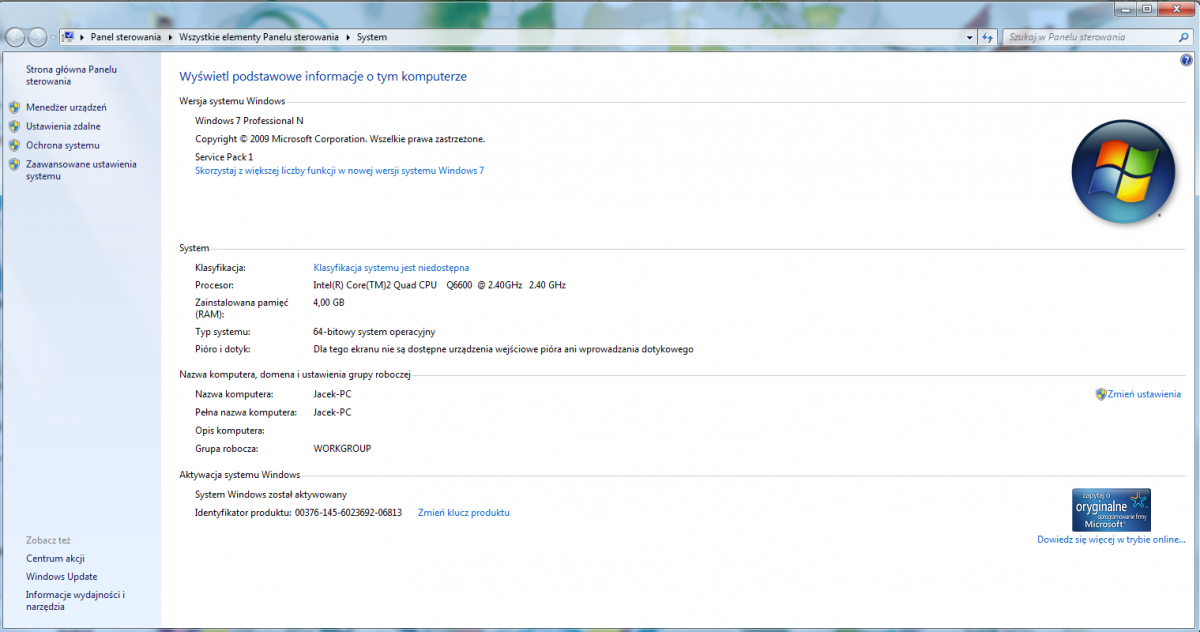Image resolution: width=1200 pixels, height=632 pixels.
Task: Click the 4,00 GB installed memory value
Action: (328, 302)
